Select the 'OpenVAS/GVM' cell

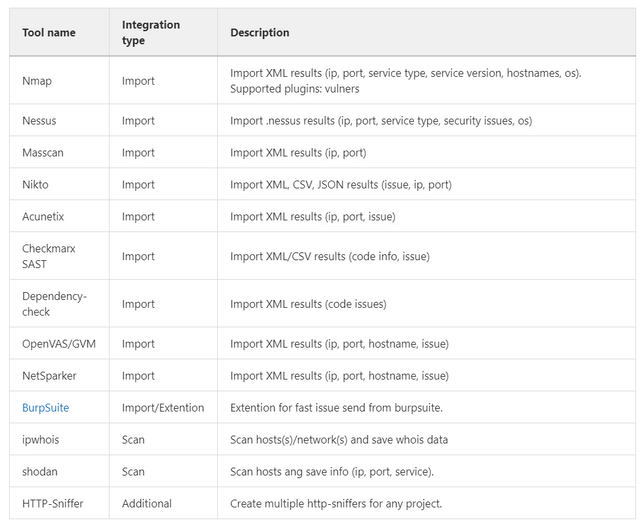[x=59, y=344]
